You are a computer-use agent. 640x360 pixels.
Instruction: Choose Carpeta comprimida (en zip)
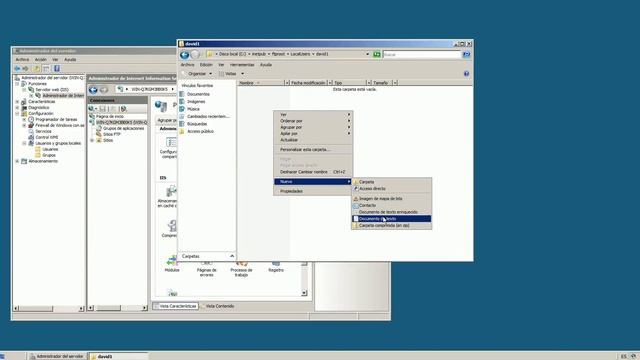tap(391, 225)
